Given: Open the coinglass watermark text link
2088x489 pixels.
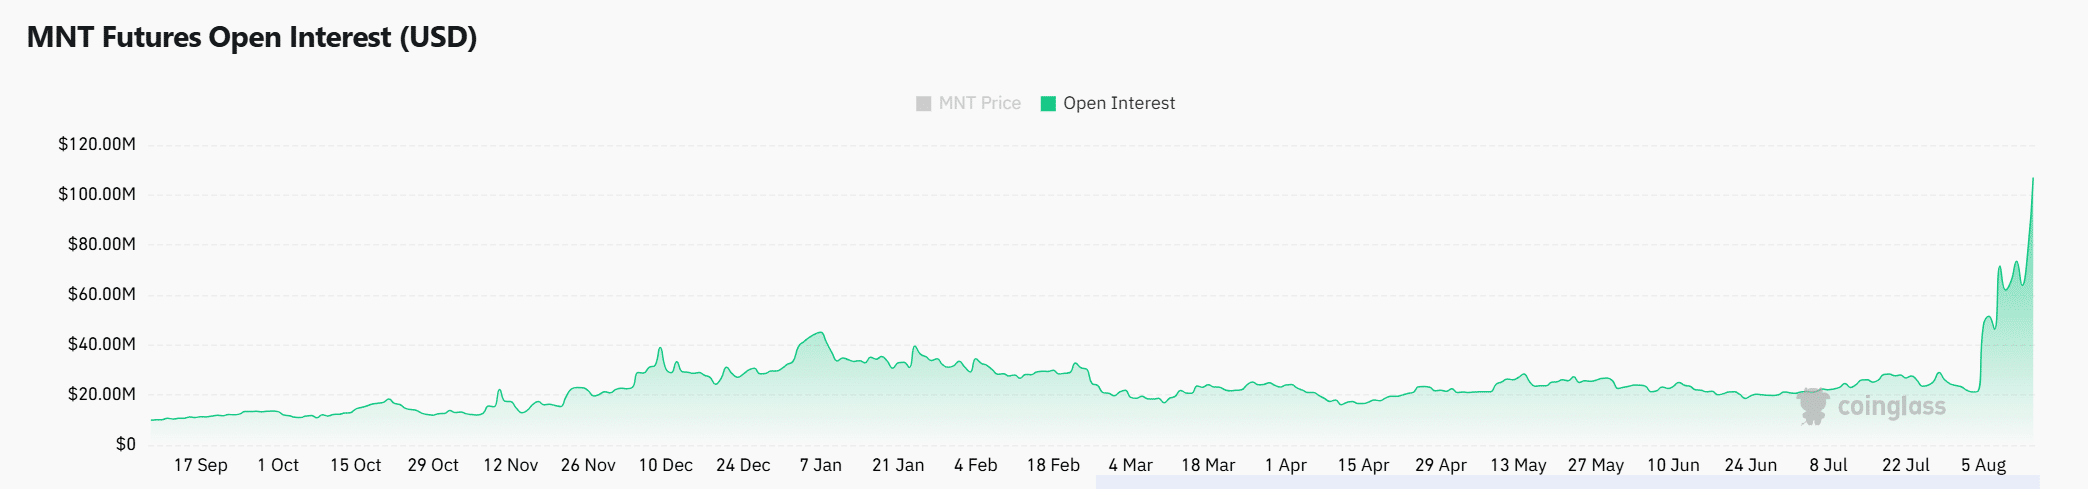Looking at the screenshot, I should (1891, 407).
